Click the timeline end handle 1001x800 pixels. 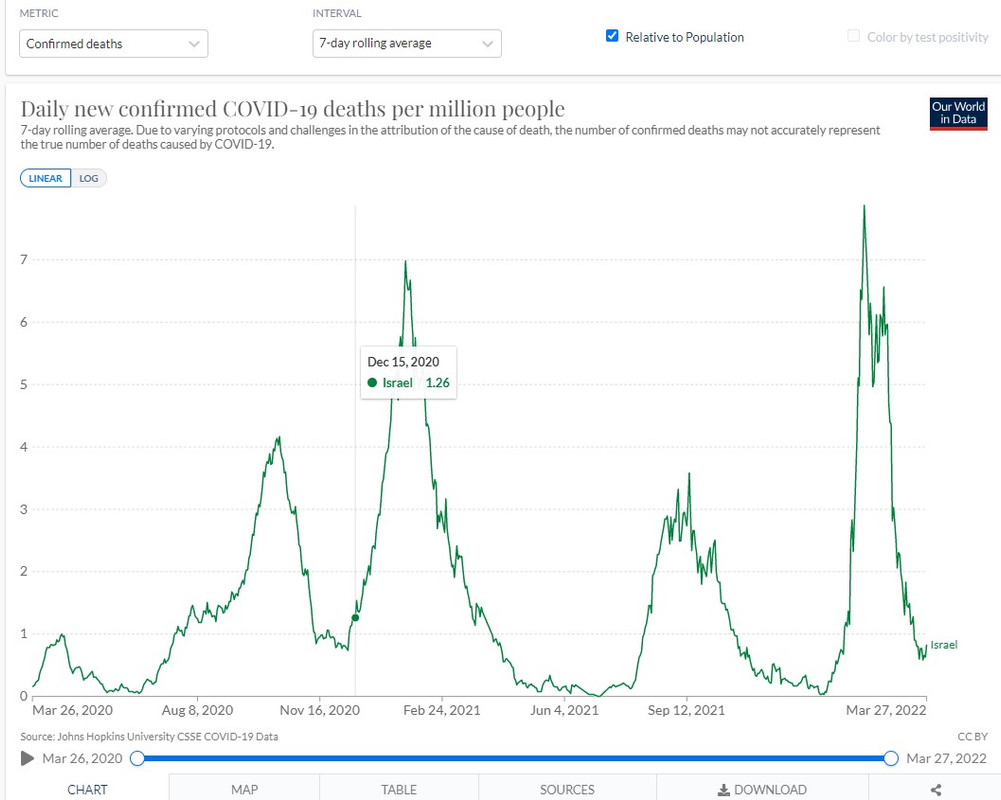(891, 758)
